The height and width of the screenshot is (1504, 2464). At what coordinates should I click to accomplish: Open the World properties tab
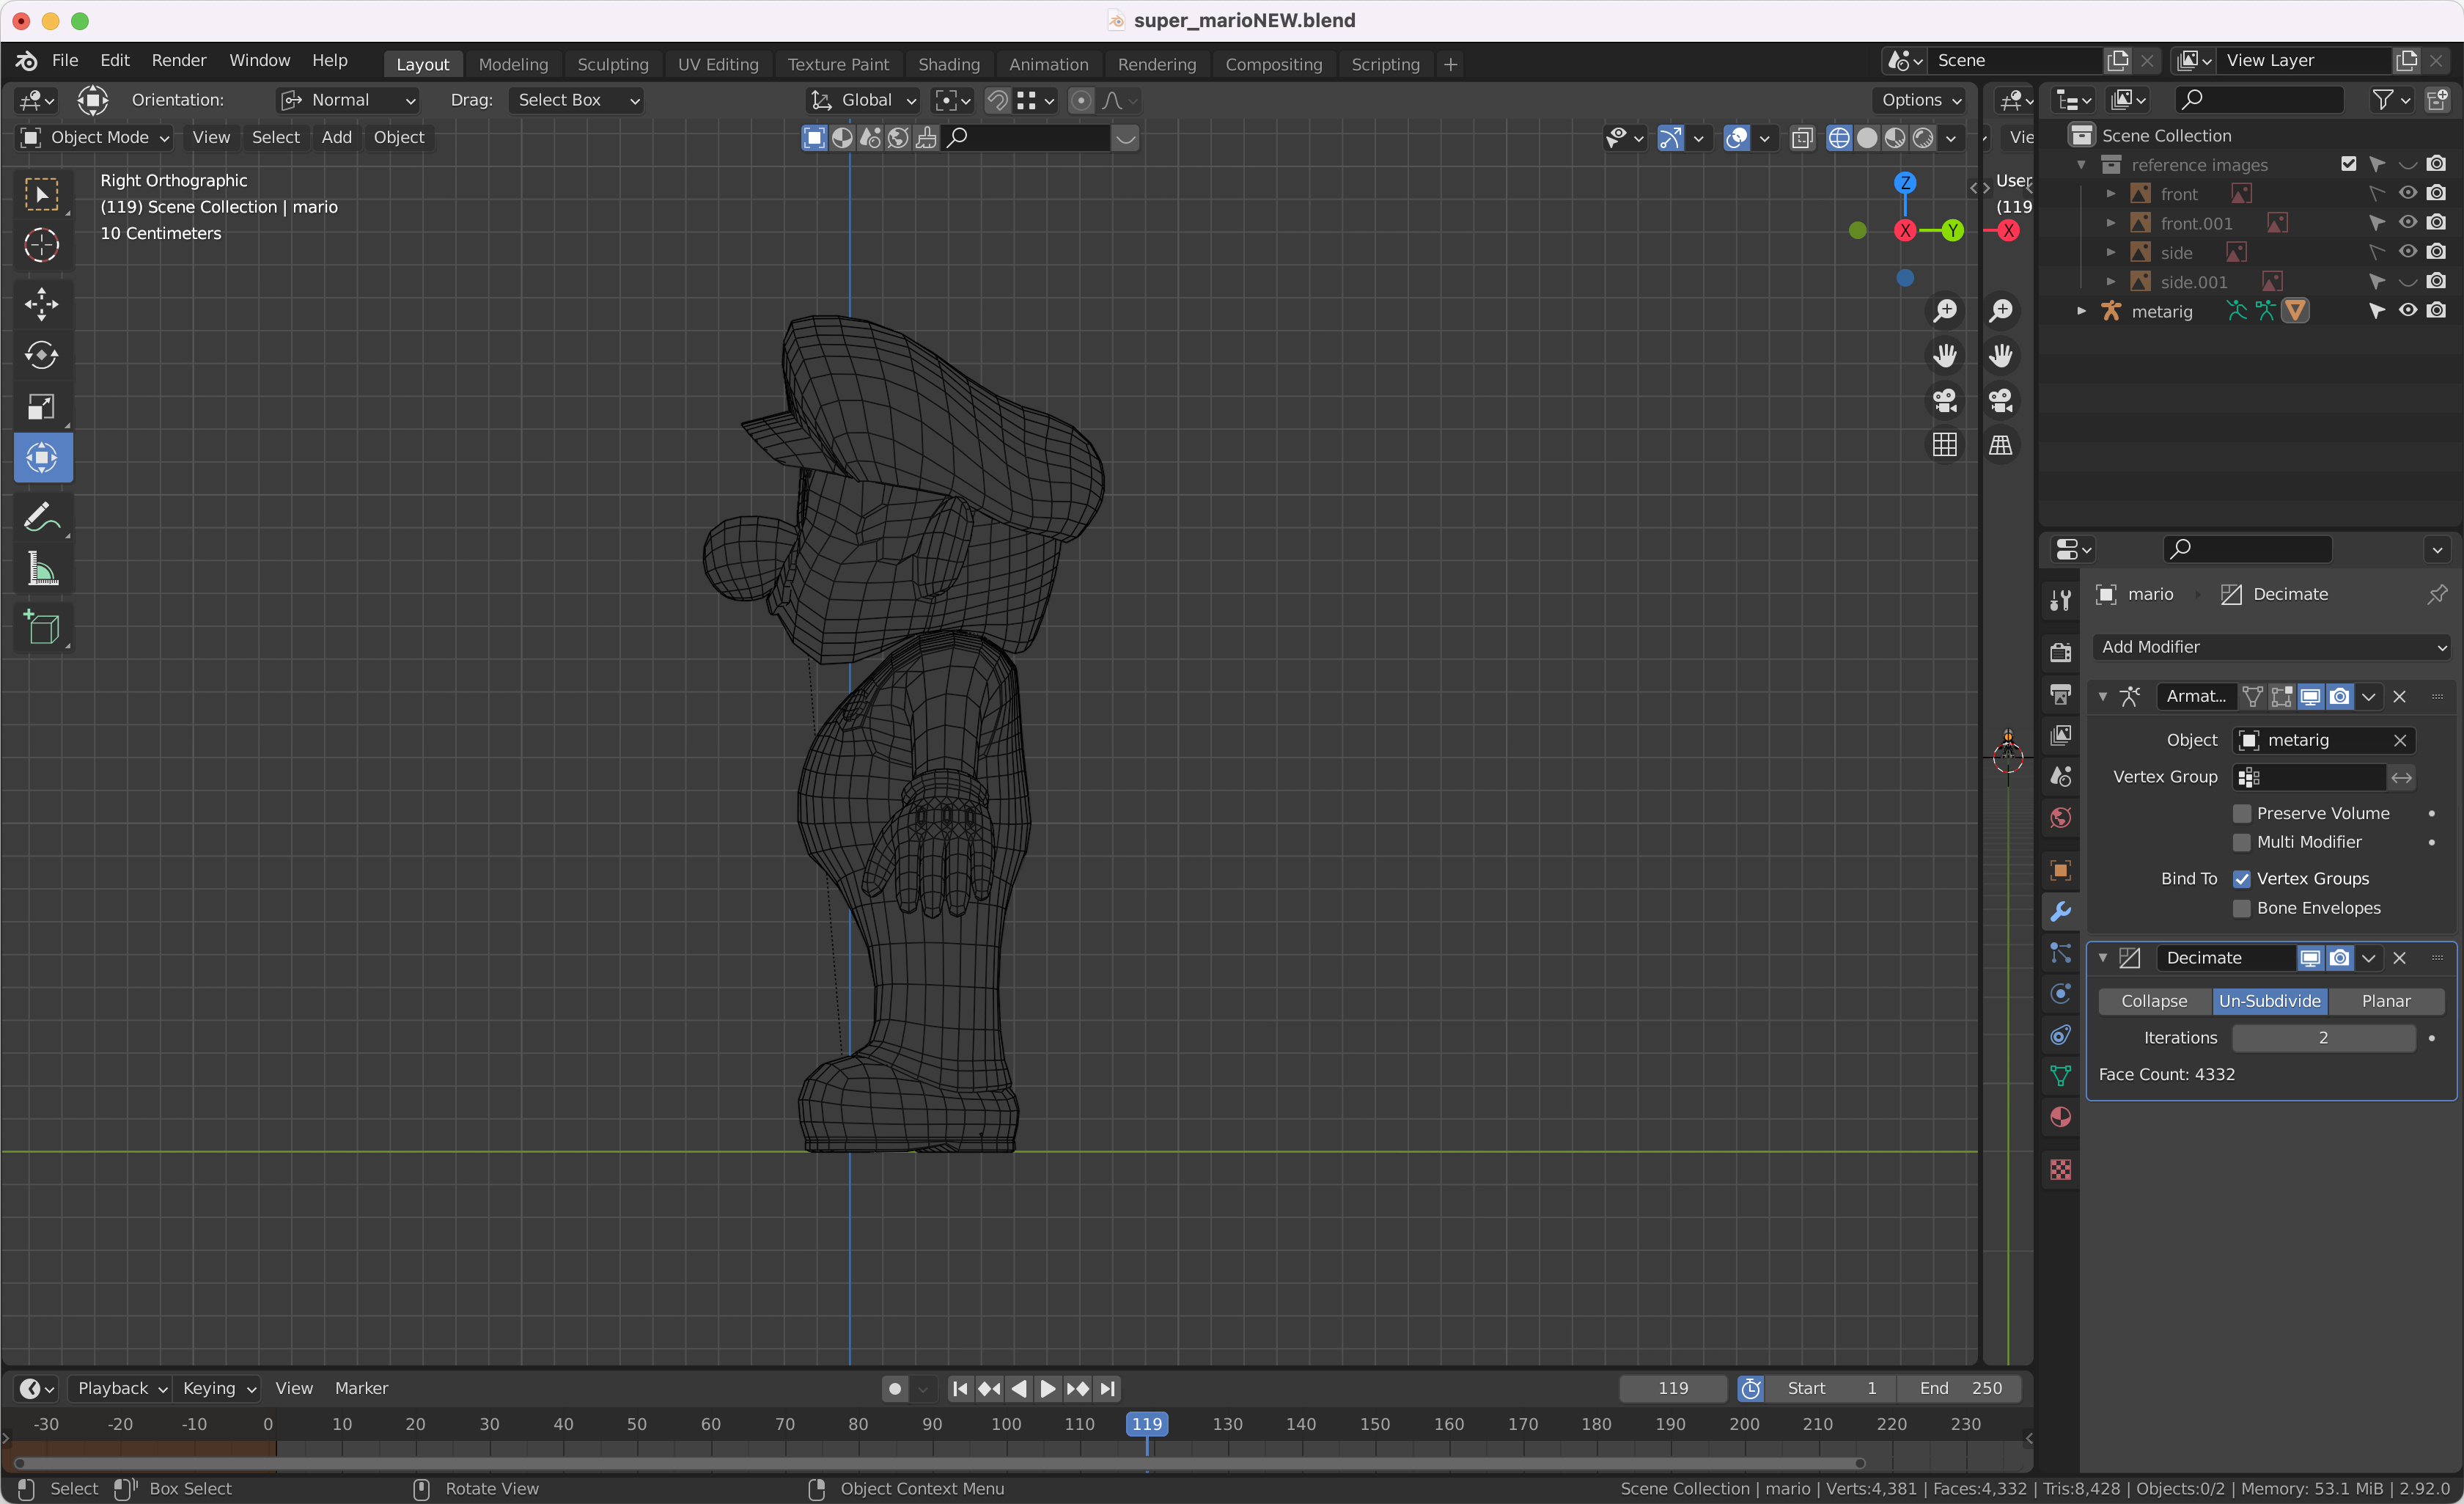[2060, 818]
